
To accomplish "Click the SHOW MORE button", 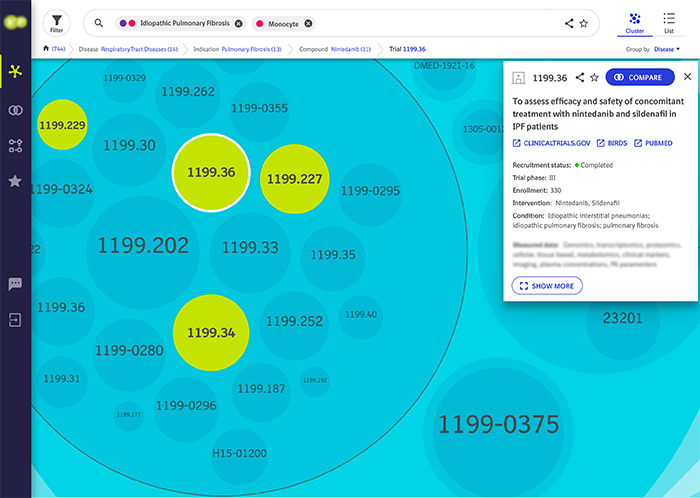I will [x=547, y=286].
